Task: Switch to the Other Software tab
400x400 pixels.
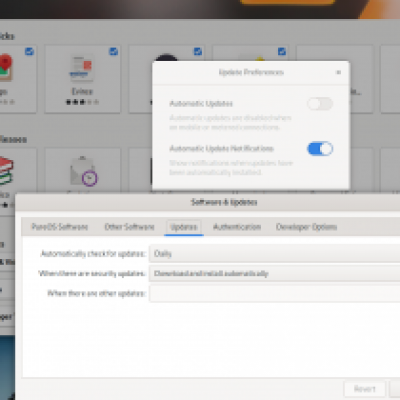Action: coord(129,227)
